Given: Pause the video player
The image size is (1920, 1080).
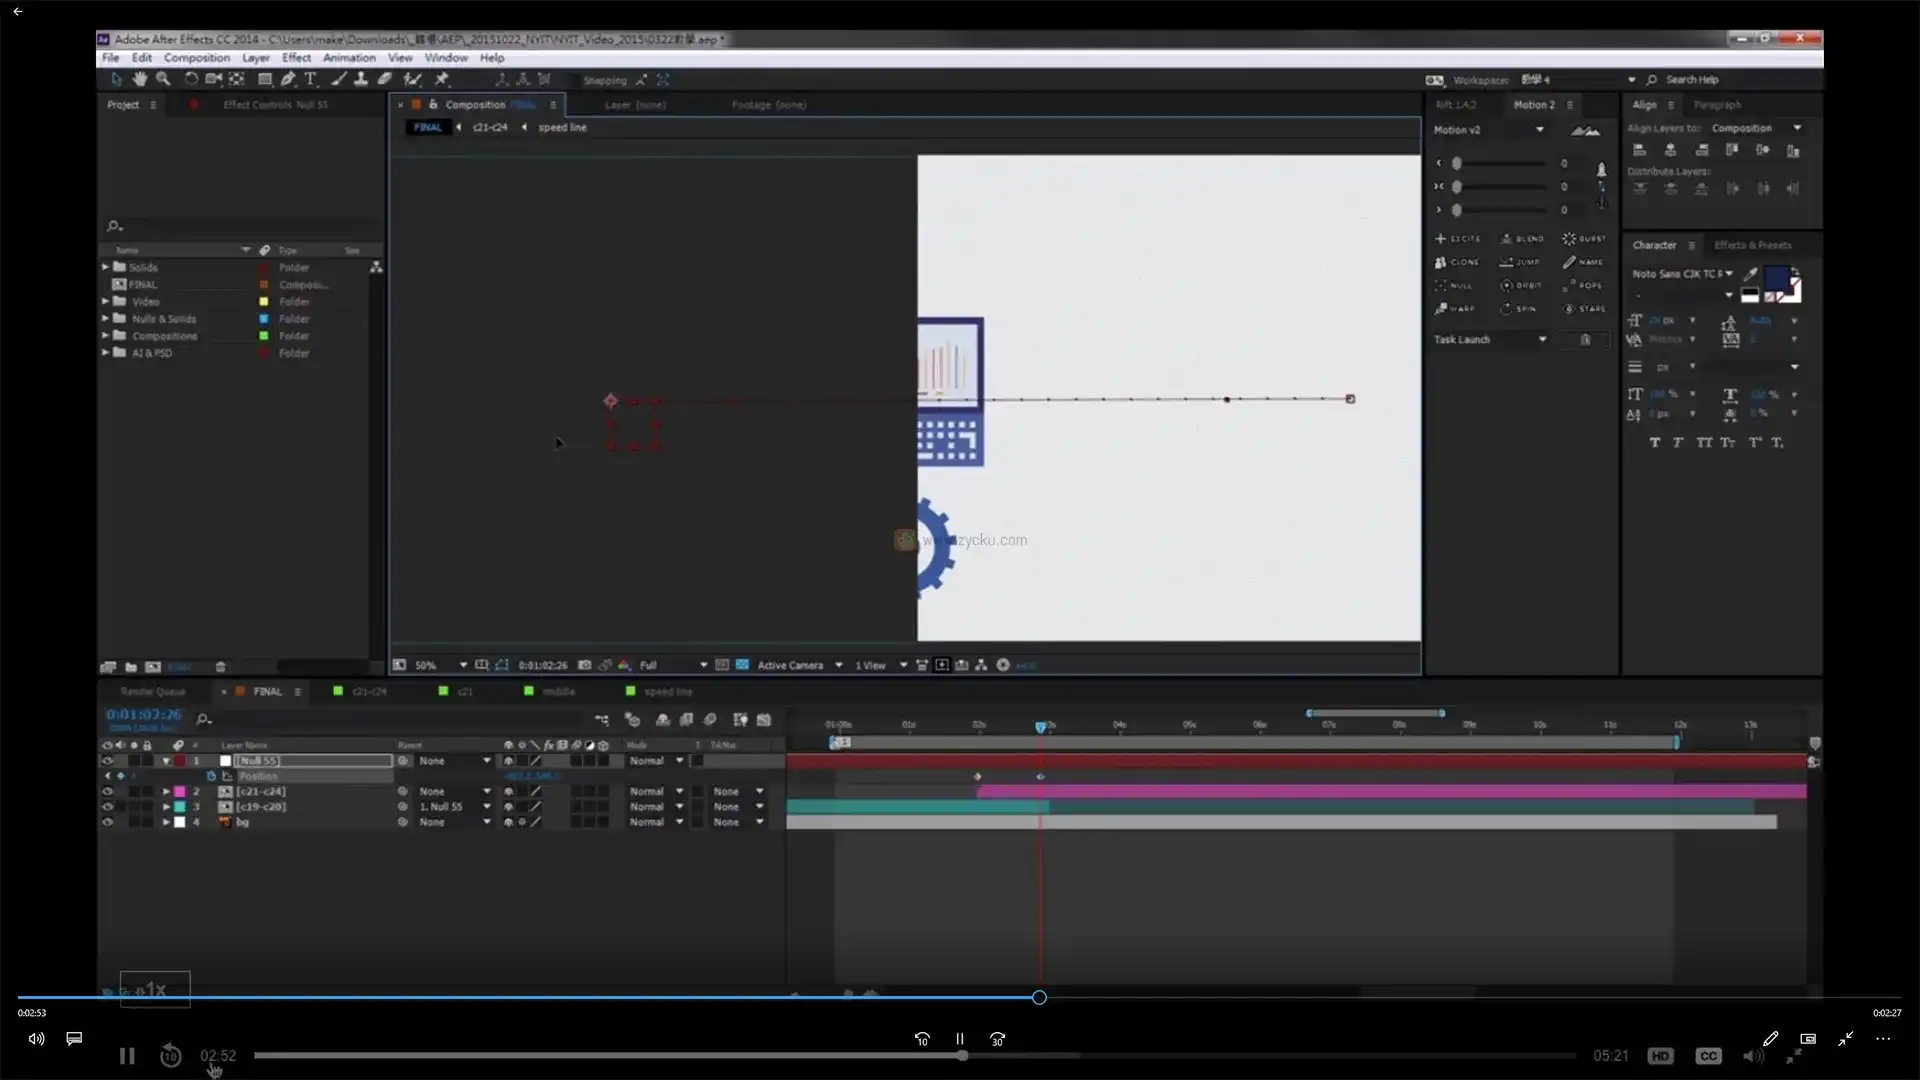Looking at the screenshot, I should [127, 1056].
